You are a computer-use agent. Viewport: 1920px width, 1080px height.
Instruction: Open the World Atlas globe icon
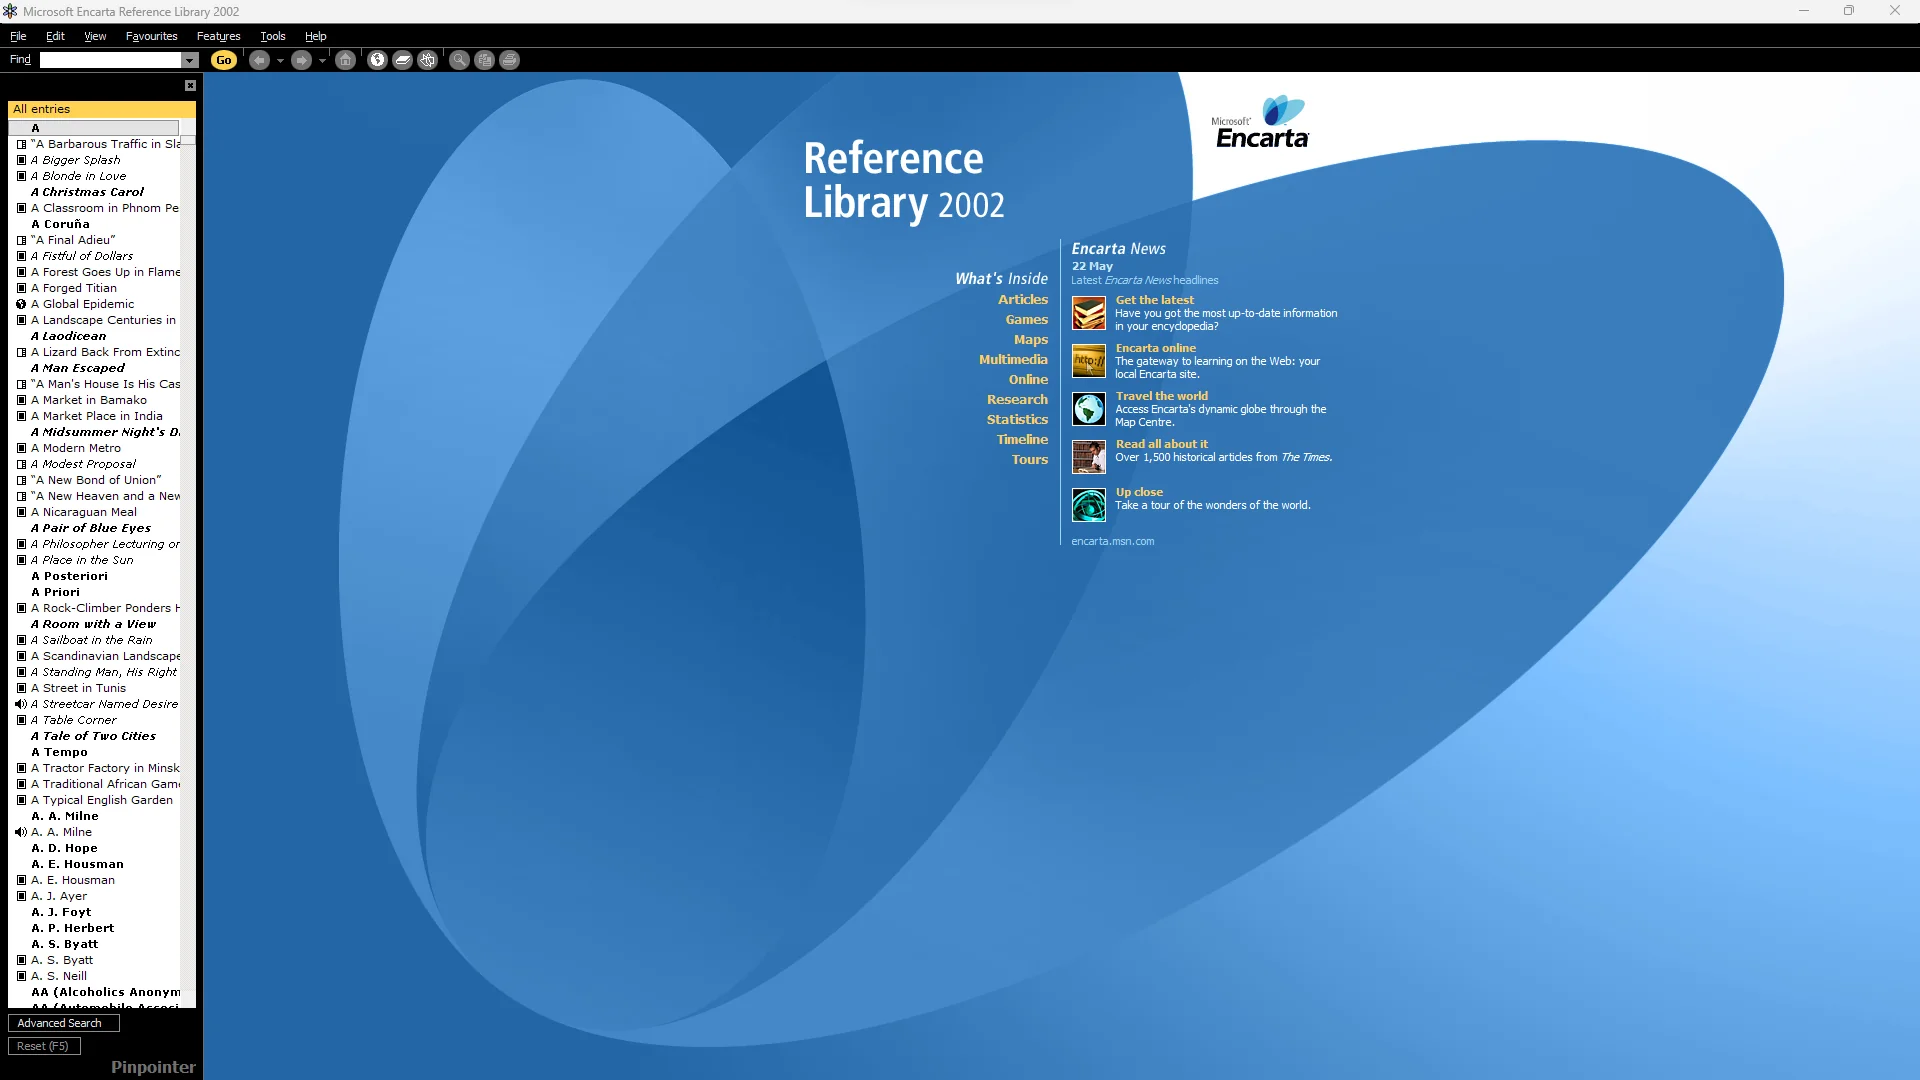point(377,60)
